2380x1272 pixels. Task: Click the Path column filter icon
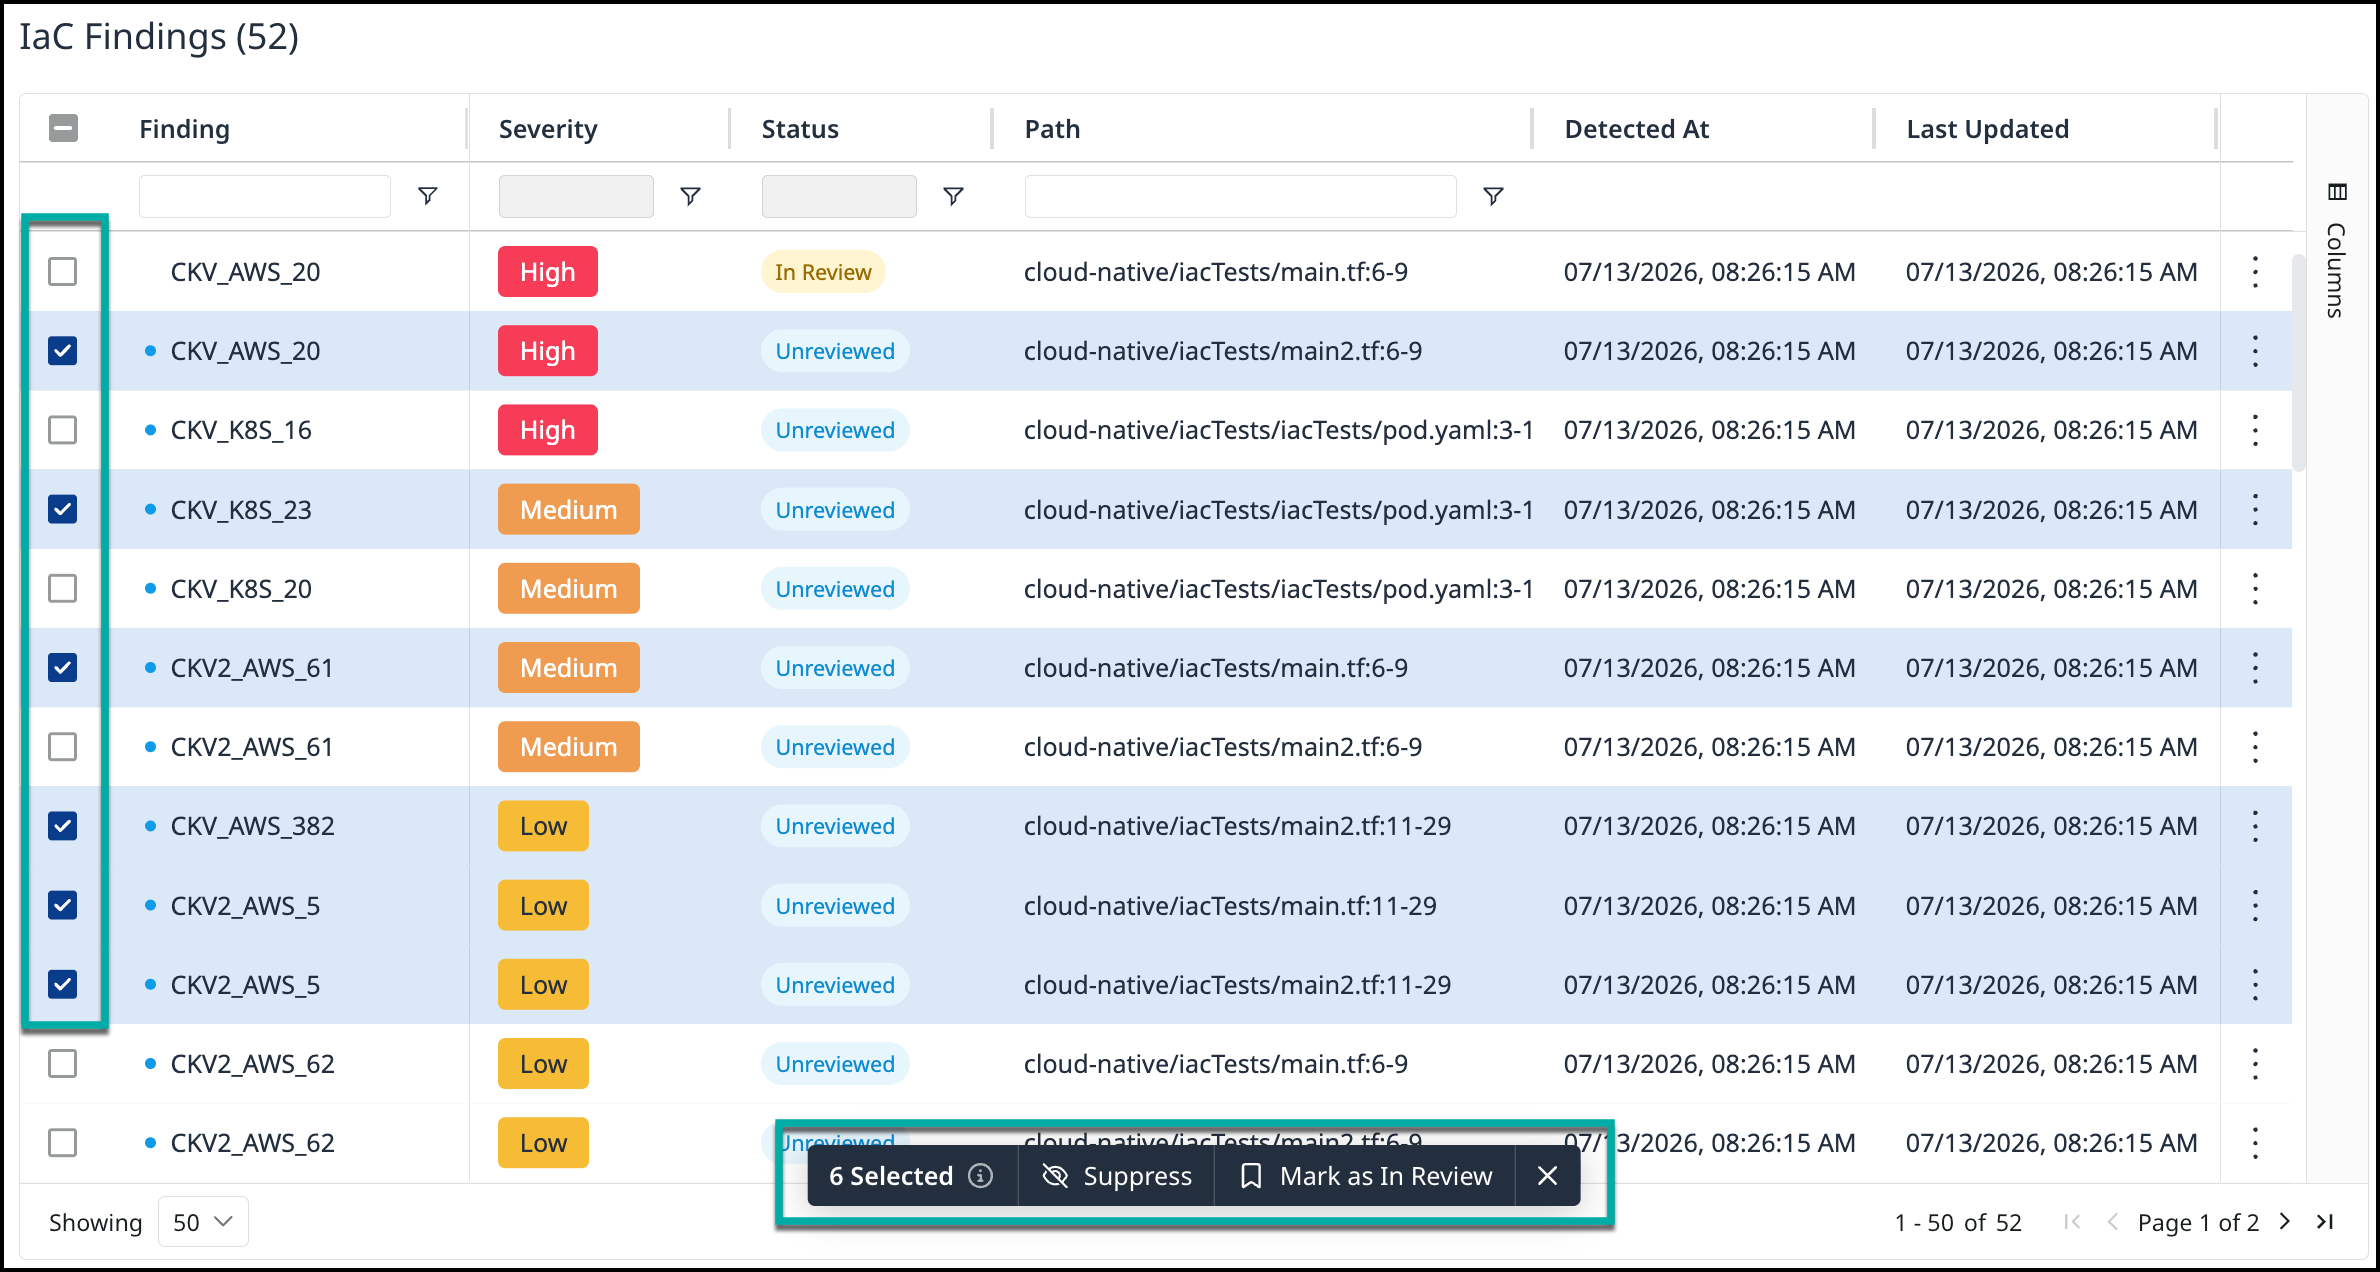tap(1493, 196)
